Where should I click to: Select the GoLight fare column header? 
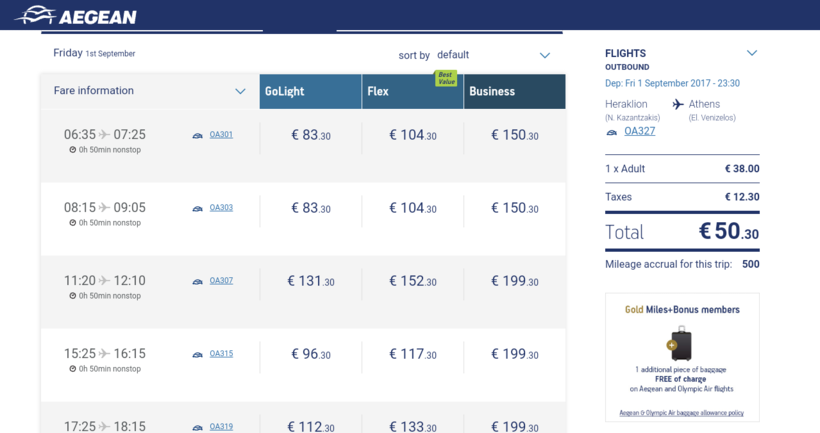coord(310,91)
